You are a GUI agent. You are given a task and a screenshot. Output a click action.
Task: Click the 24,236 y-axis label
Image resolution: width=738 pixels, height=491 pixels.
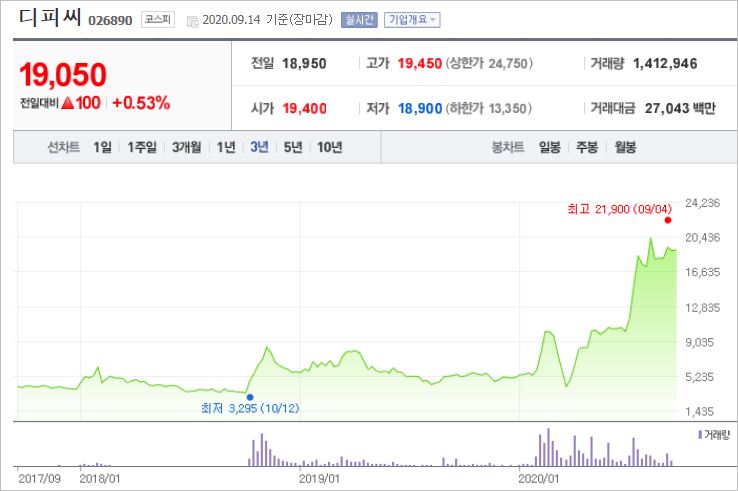(x=703, y=203)
